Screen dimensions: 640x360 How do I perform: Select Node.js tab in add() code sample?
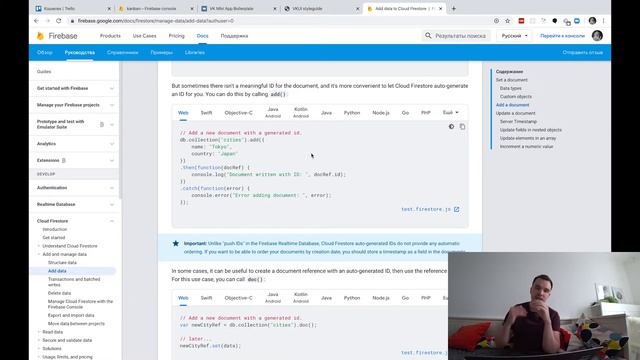381,113
